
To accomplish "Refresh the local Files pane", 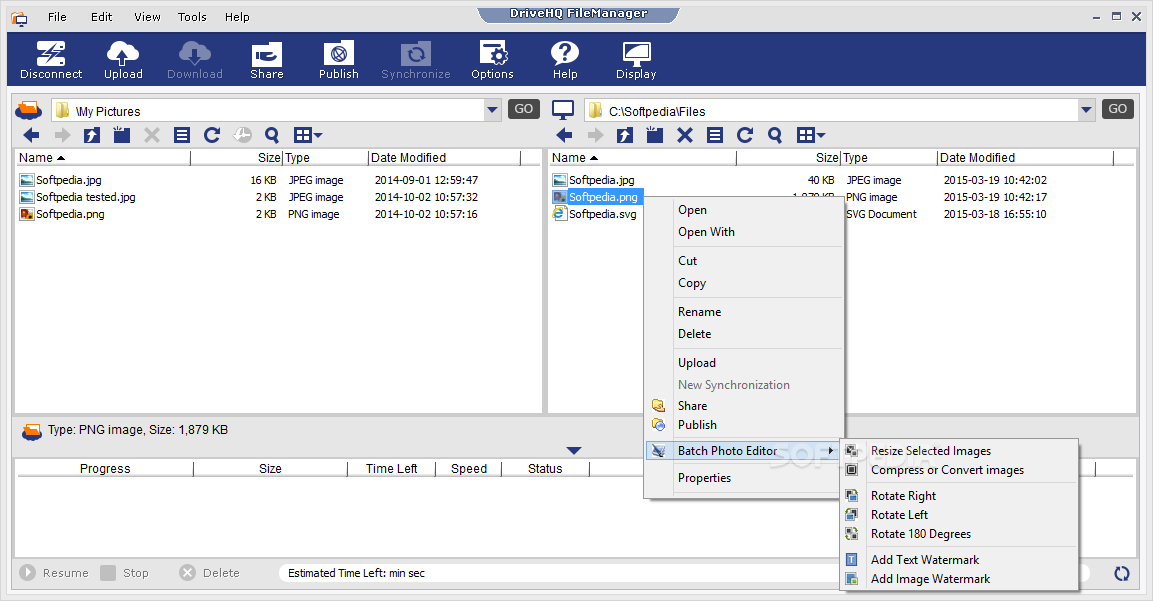I will (745, 135).
